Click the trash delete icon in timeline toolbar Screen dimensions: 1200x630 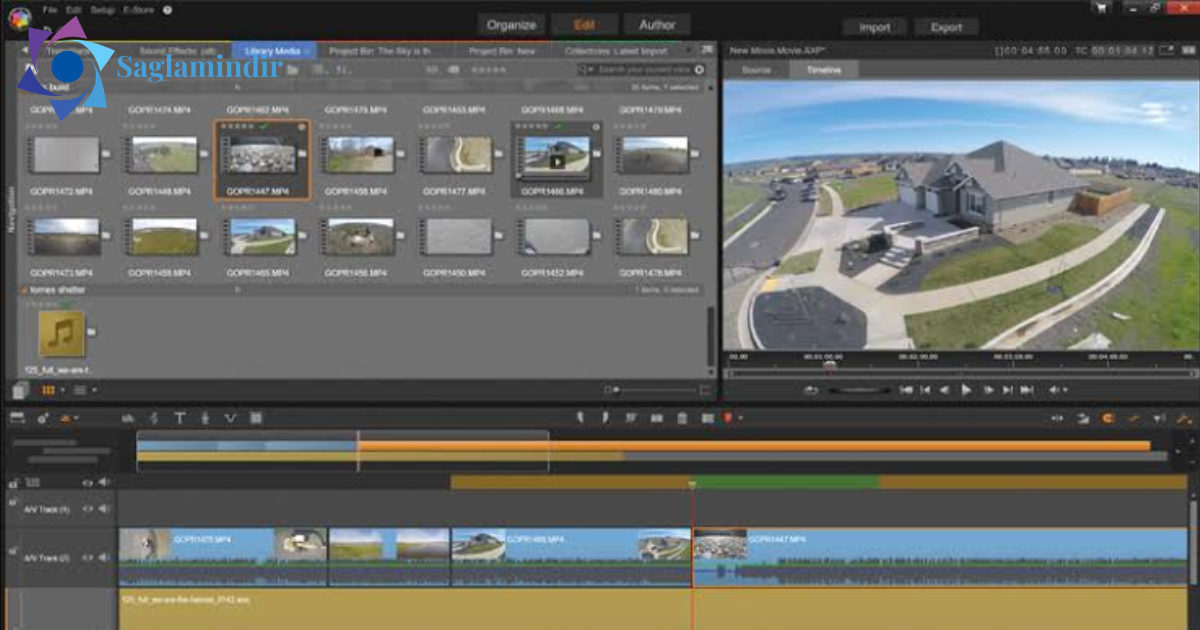pyautogui.click(x=682, y=418)
